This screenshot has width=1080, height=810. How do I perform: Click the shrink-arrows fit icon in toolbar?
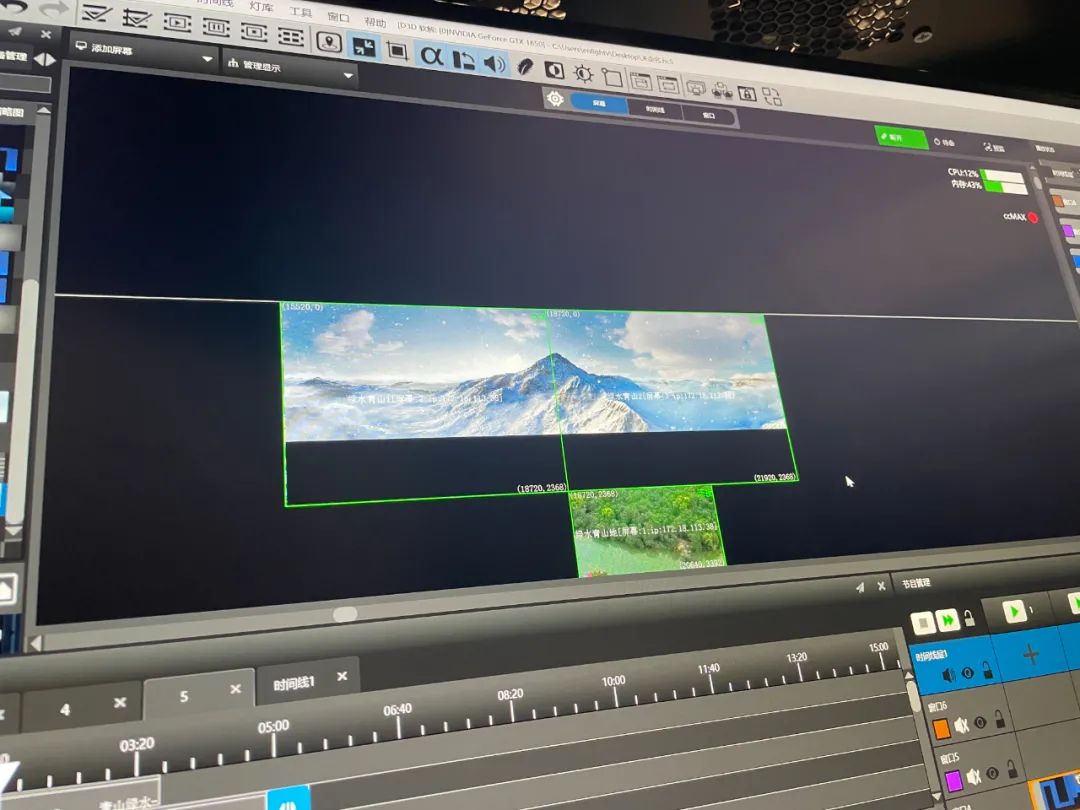(363, 46)
